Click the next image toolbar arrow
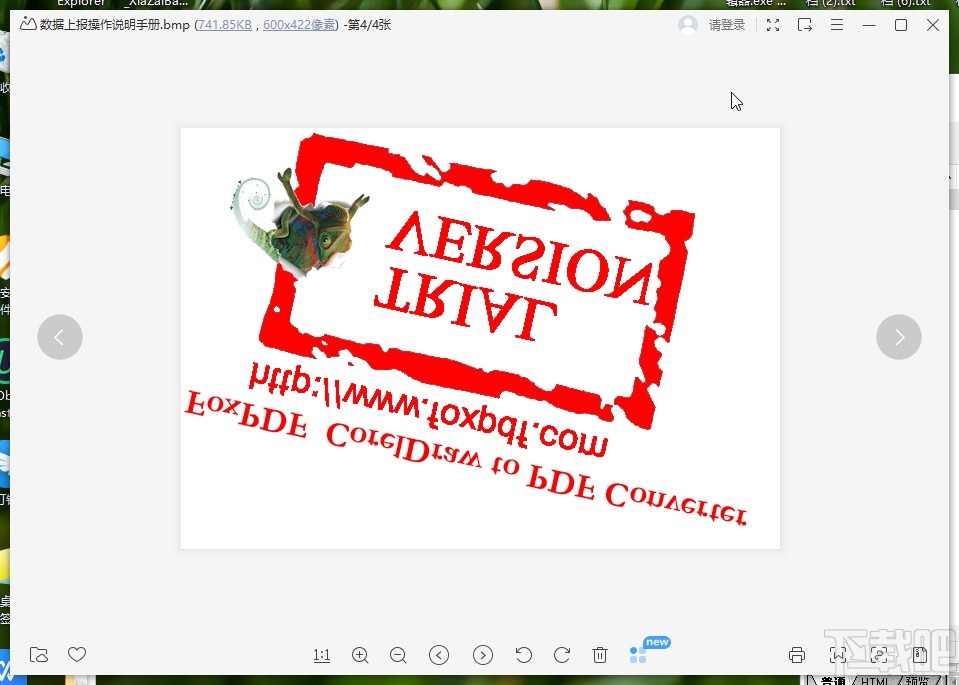The width and height of the screenshot is (959, 685). click(483, 655)
